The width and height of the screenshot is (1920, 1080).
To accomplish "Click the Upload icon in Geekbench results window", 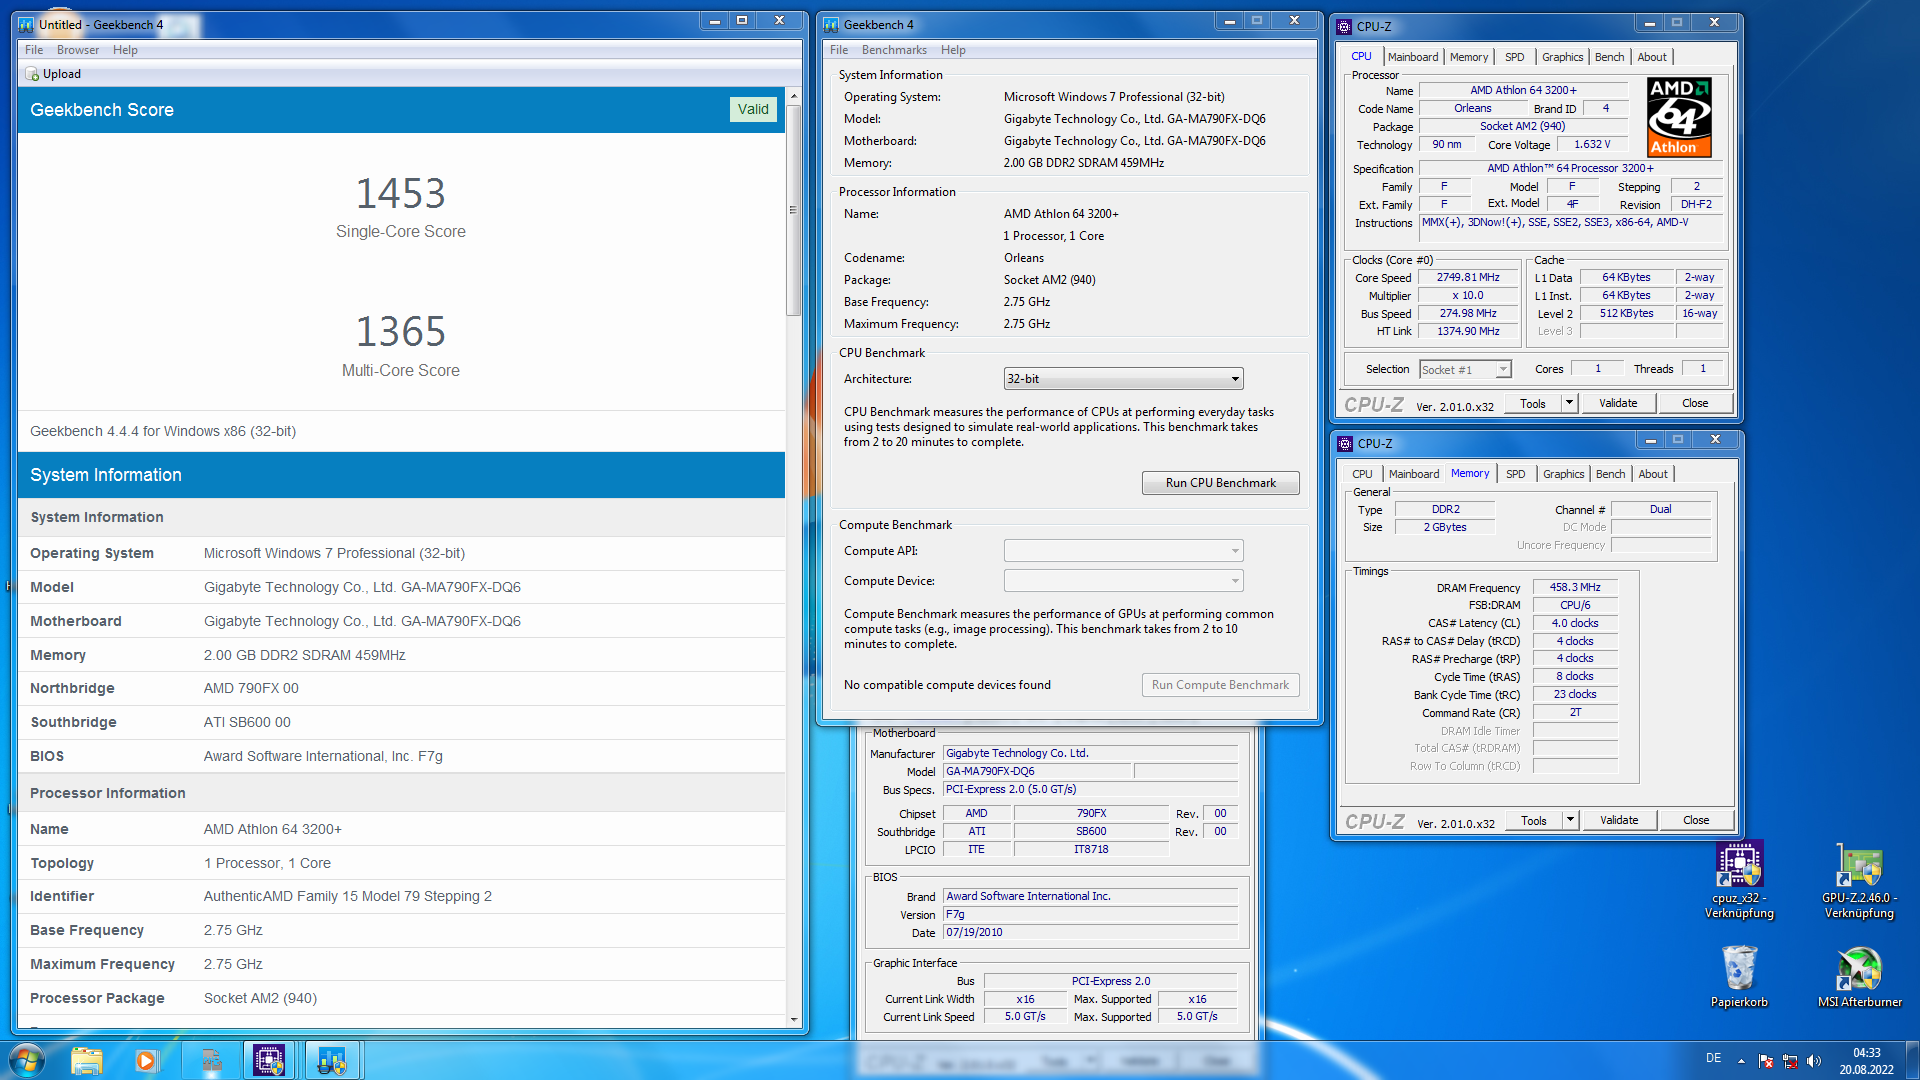I will (33, 74).
